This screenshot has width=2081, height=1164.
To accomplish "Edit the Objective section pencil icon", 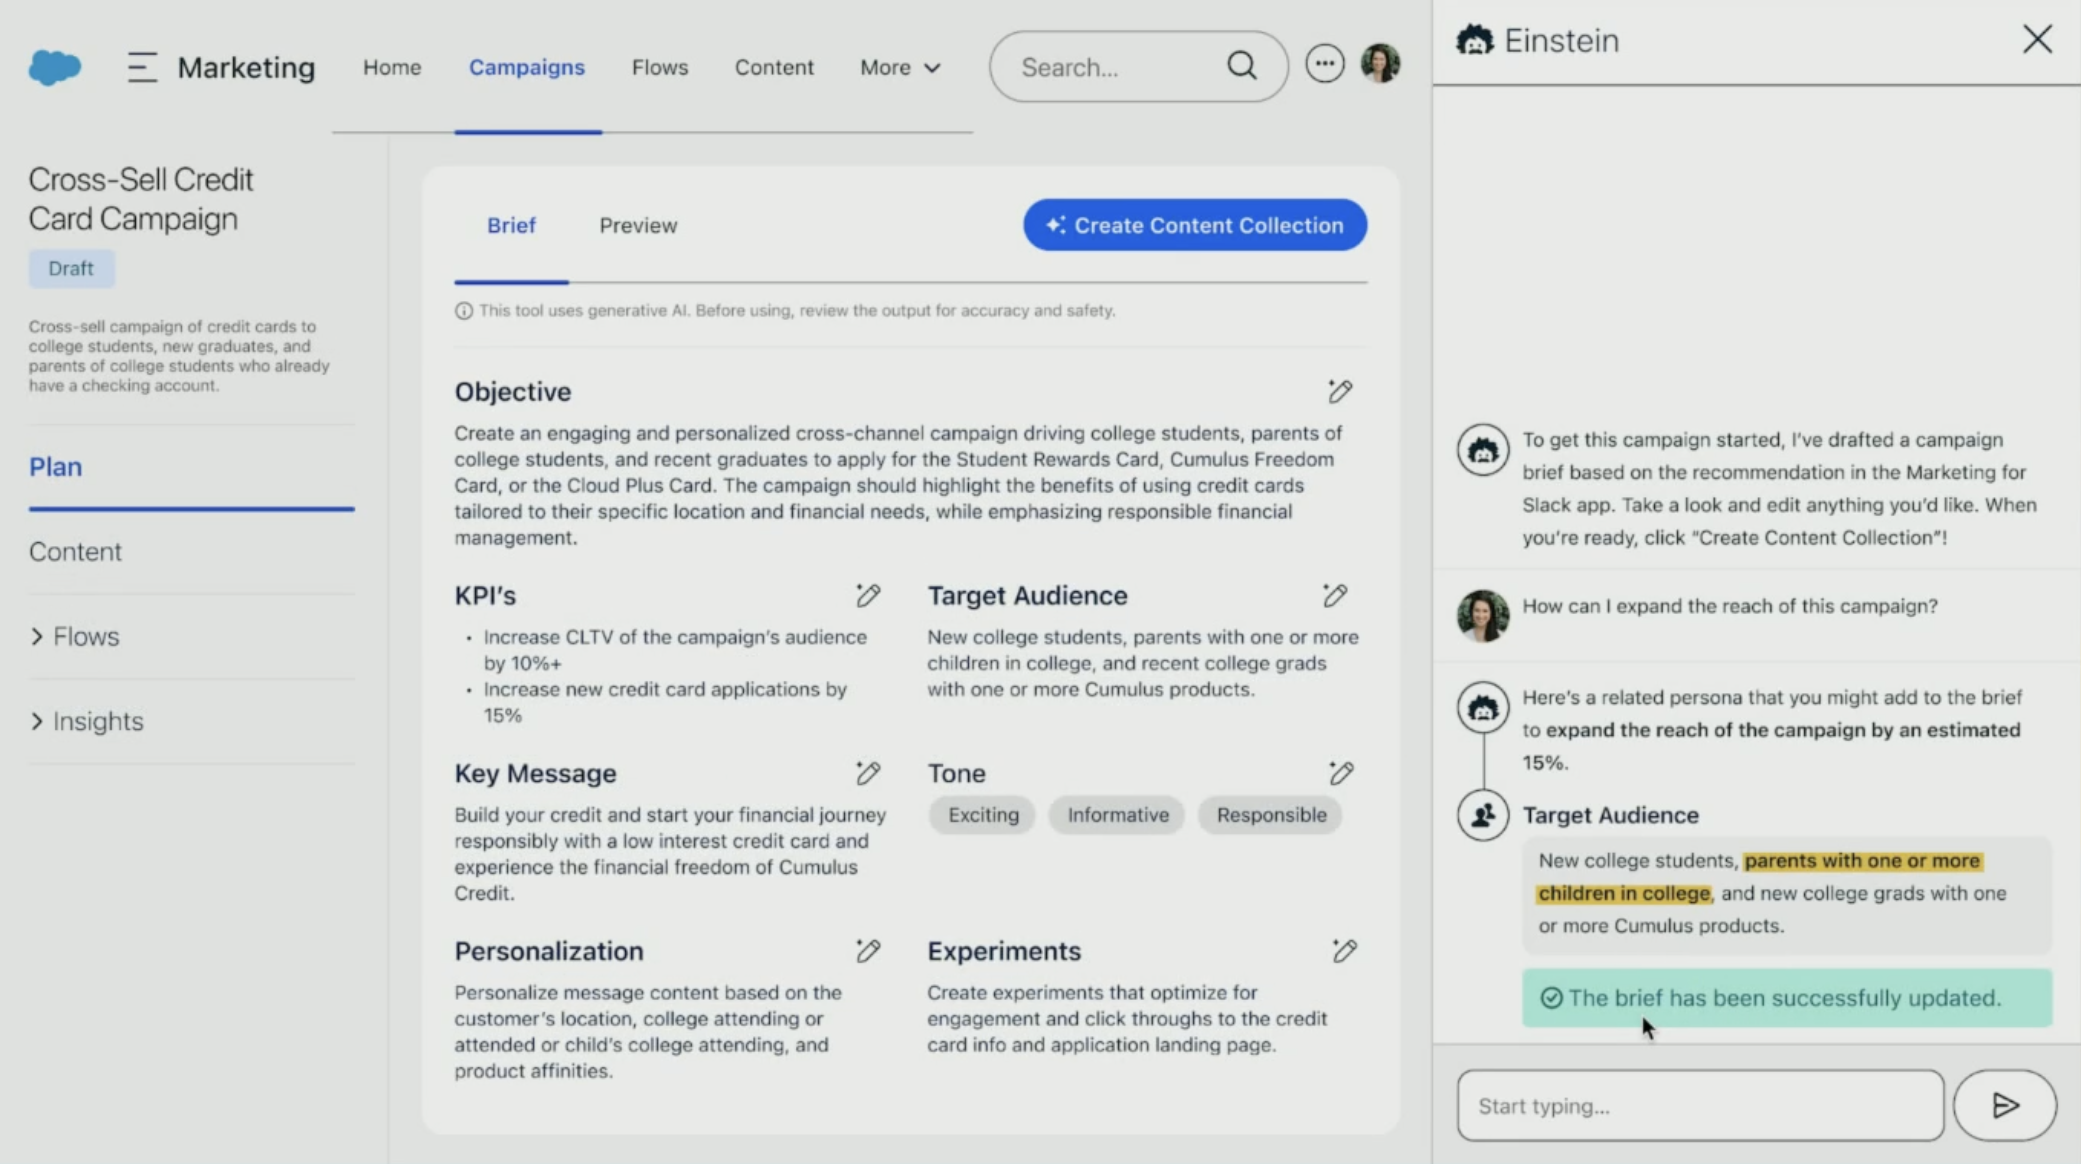I will (x=1340, y=391).
